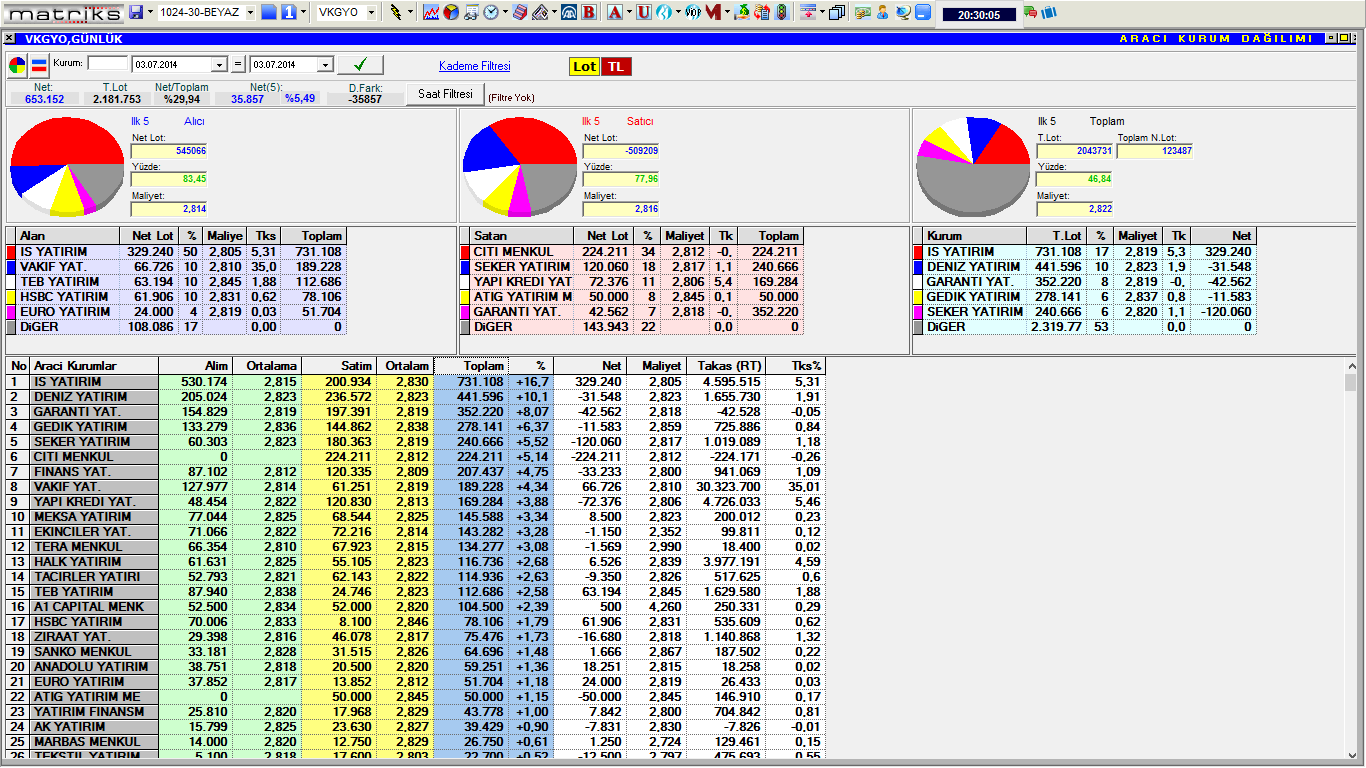
Task: Click the pie chart toolbar icon
Action: 450,13
